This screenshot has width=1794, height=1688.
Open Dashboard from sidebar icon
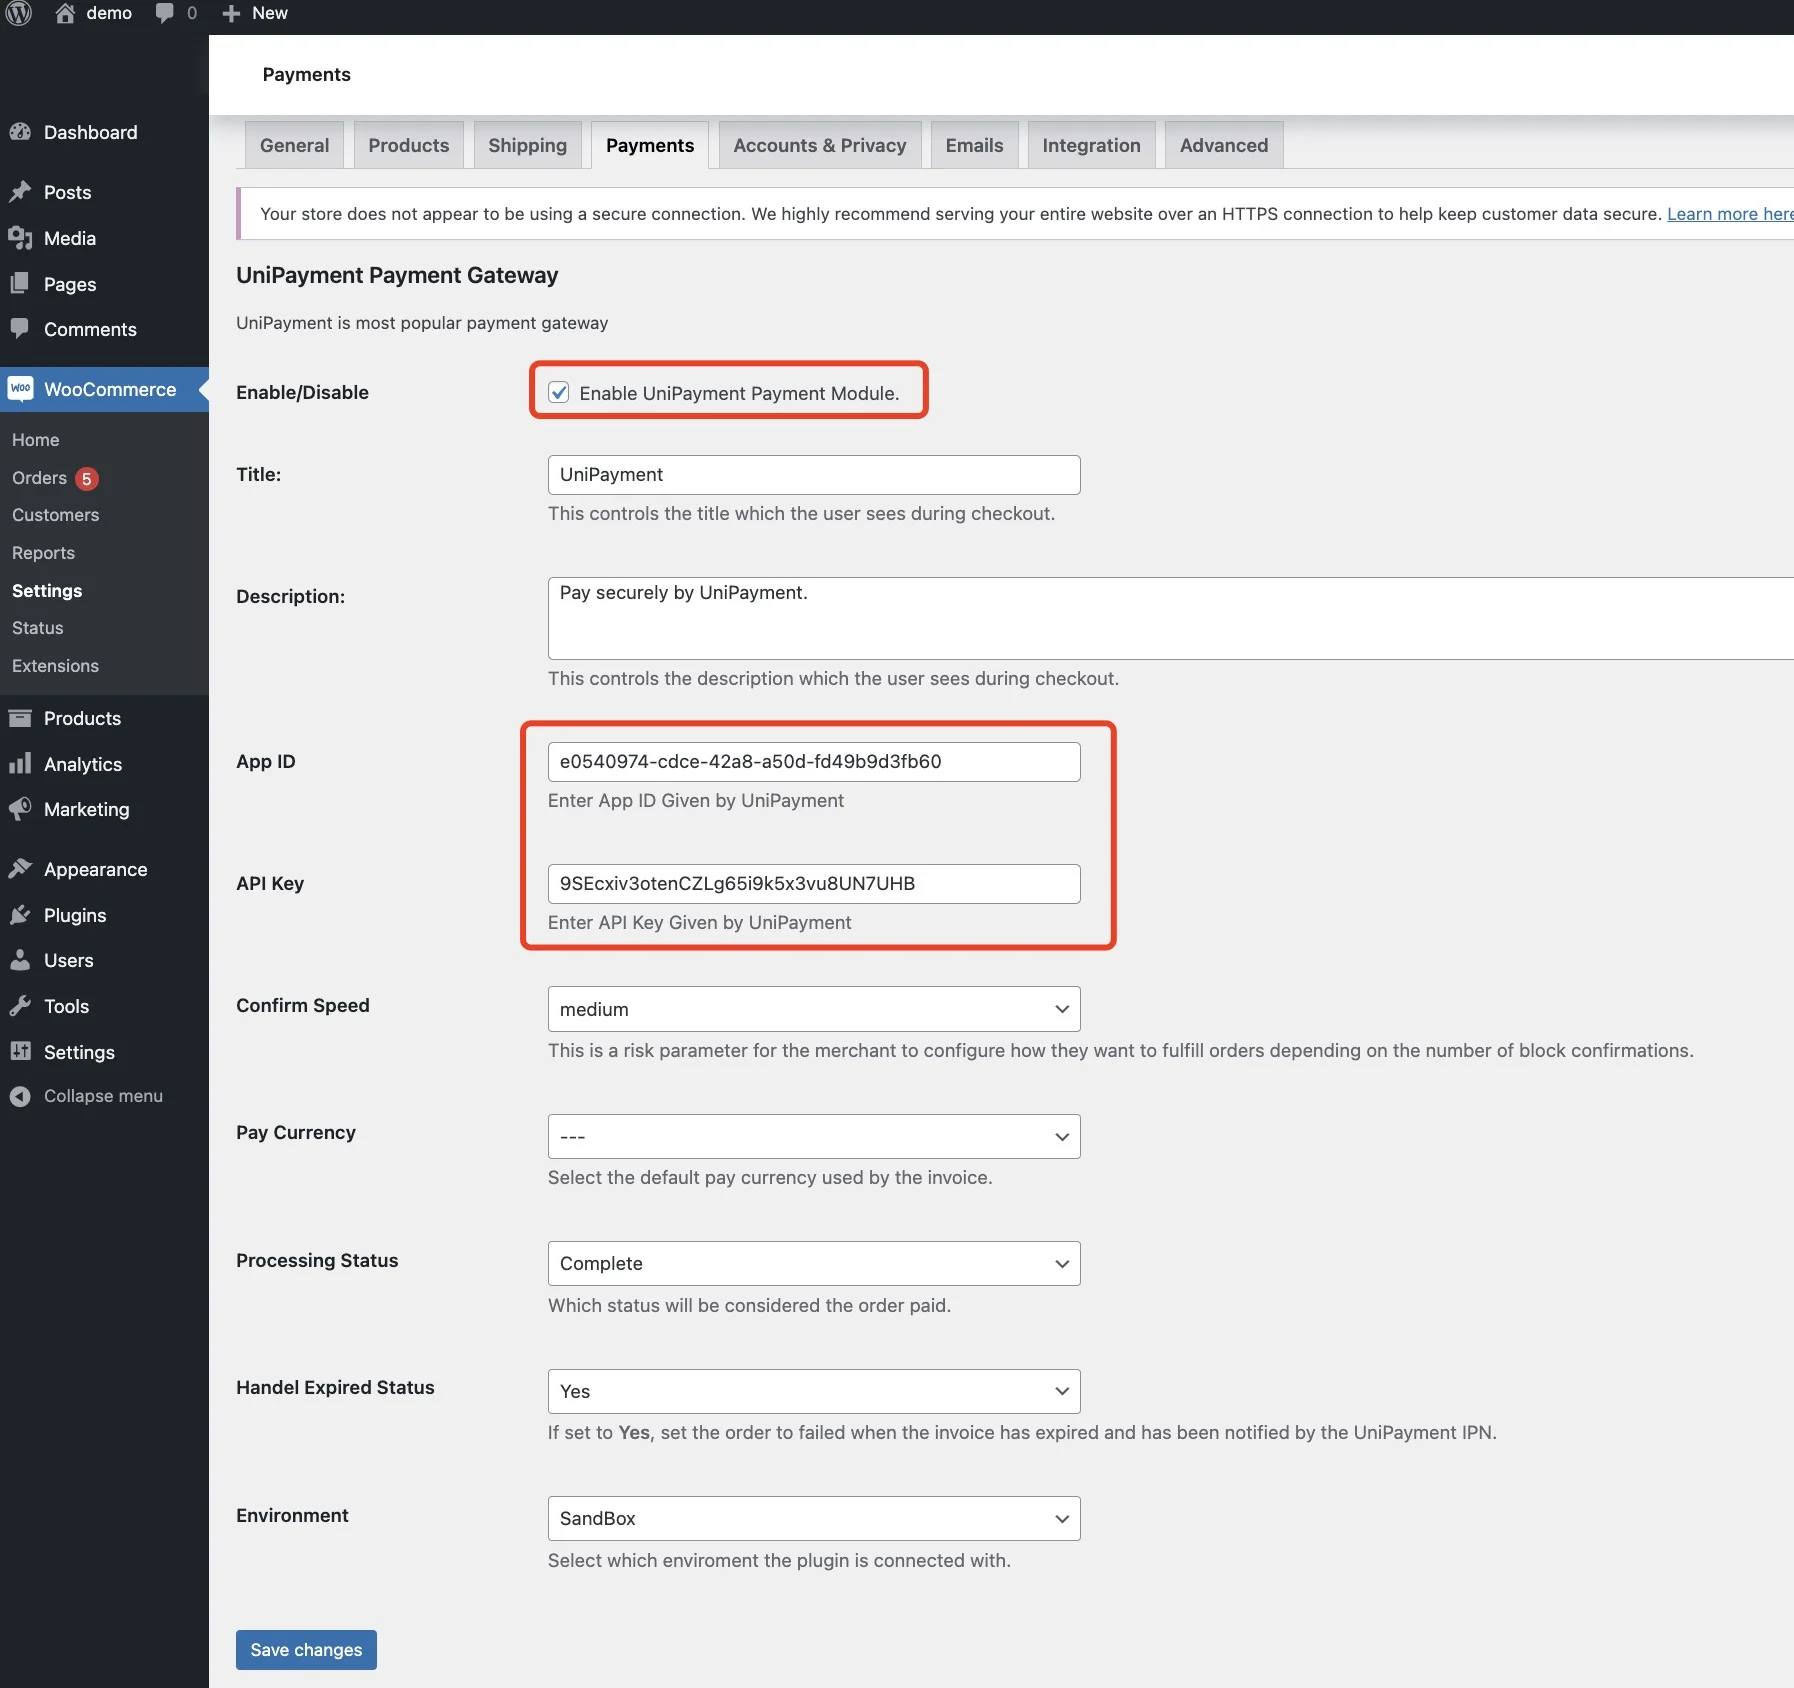[x=20, y=132]
